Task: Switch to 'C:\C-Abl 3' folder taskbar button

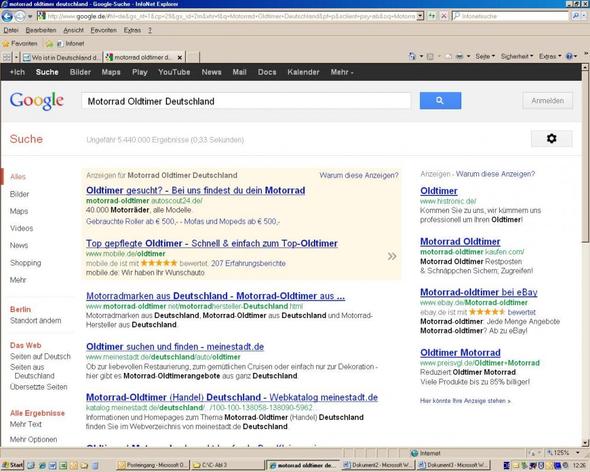Action: [227, 465]
